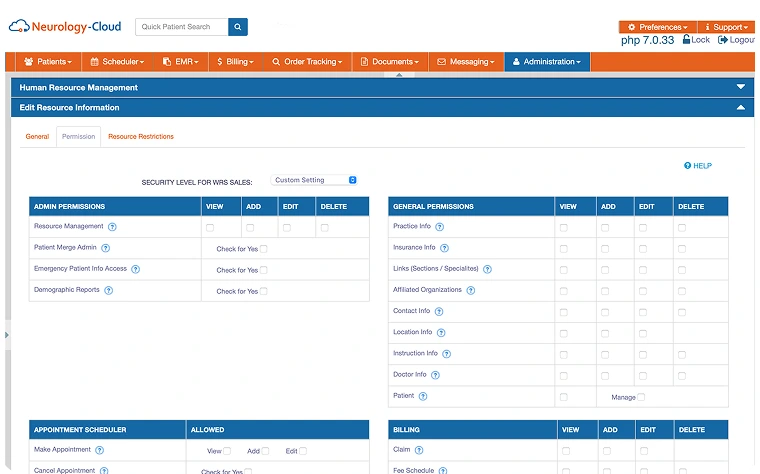Click the Neurology-Cloud logo
760x474 pixels.
[x=65, y=26]
